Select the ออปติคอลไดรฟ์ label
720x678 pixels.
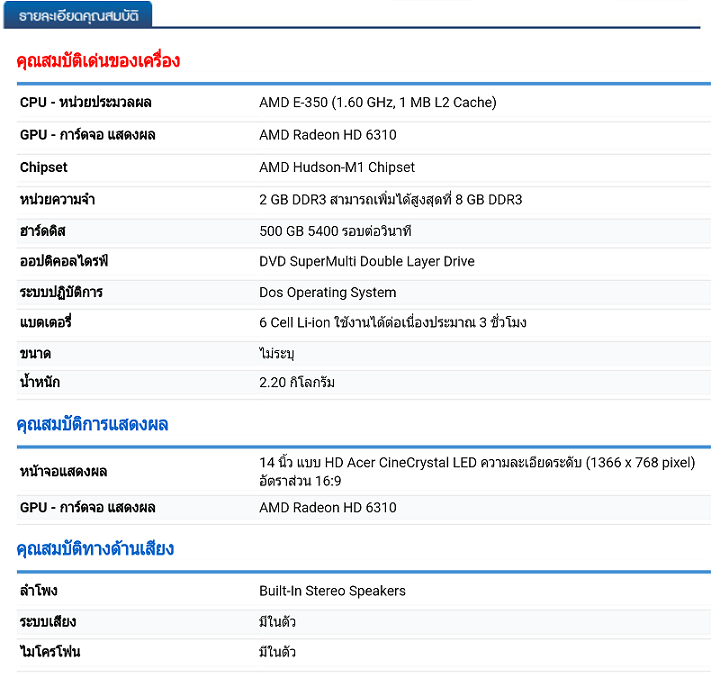click(x=64, y=261)
